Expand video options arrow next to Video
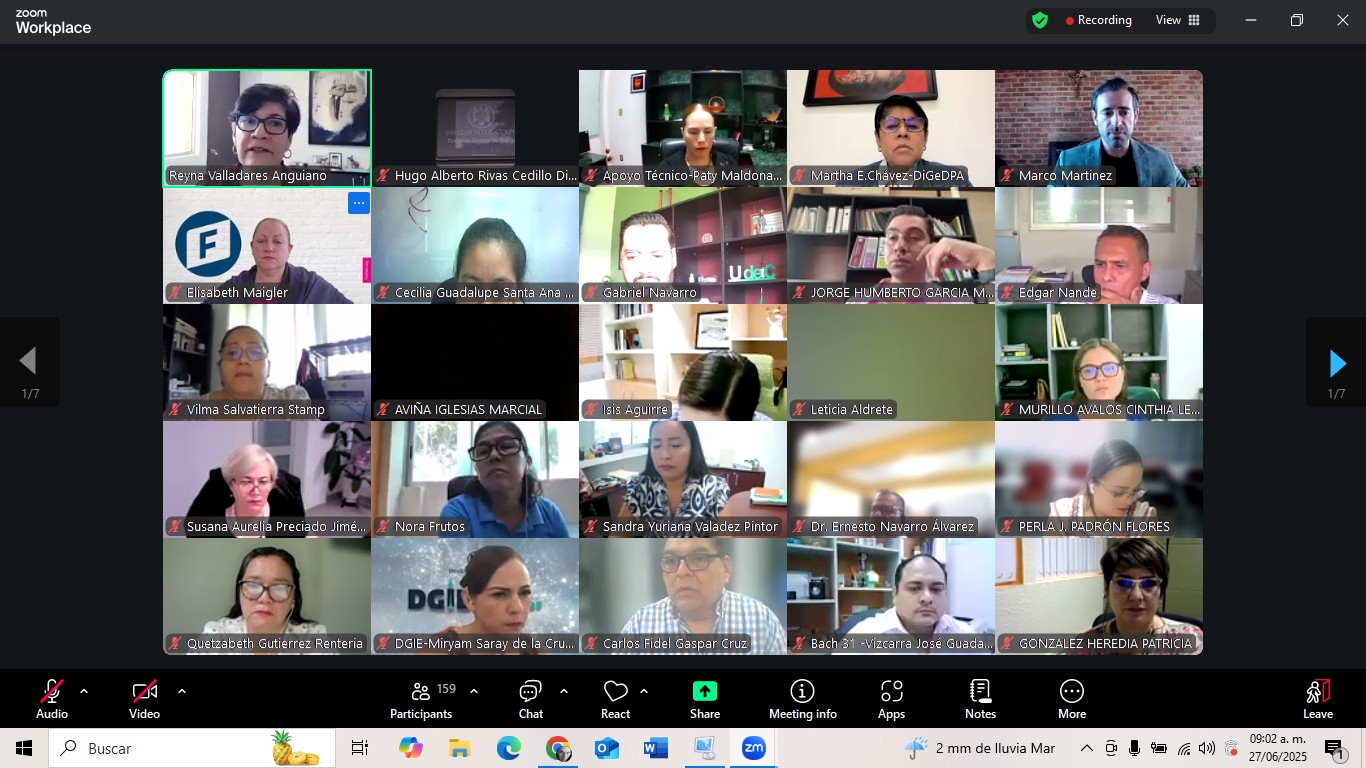The image size is (1366, 768). 182,691
